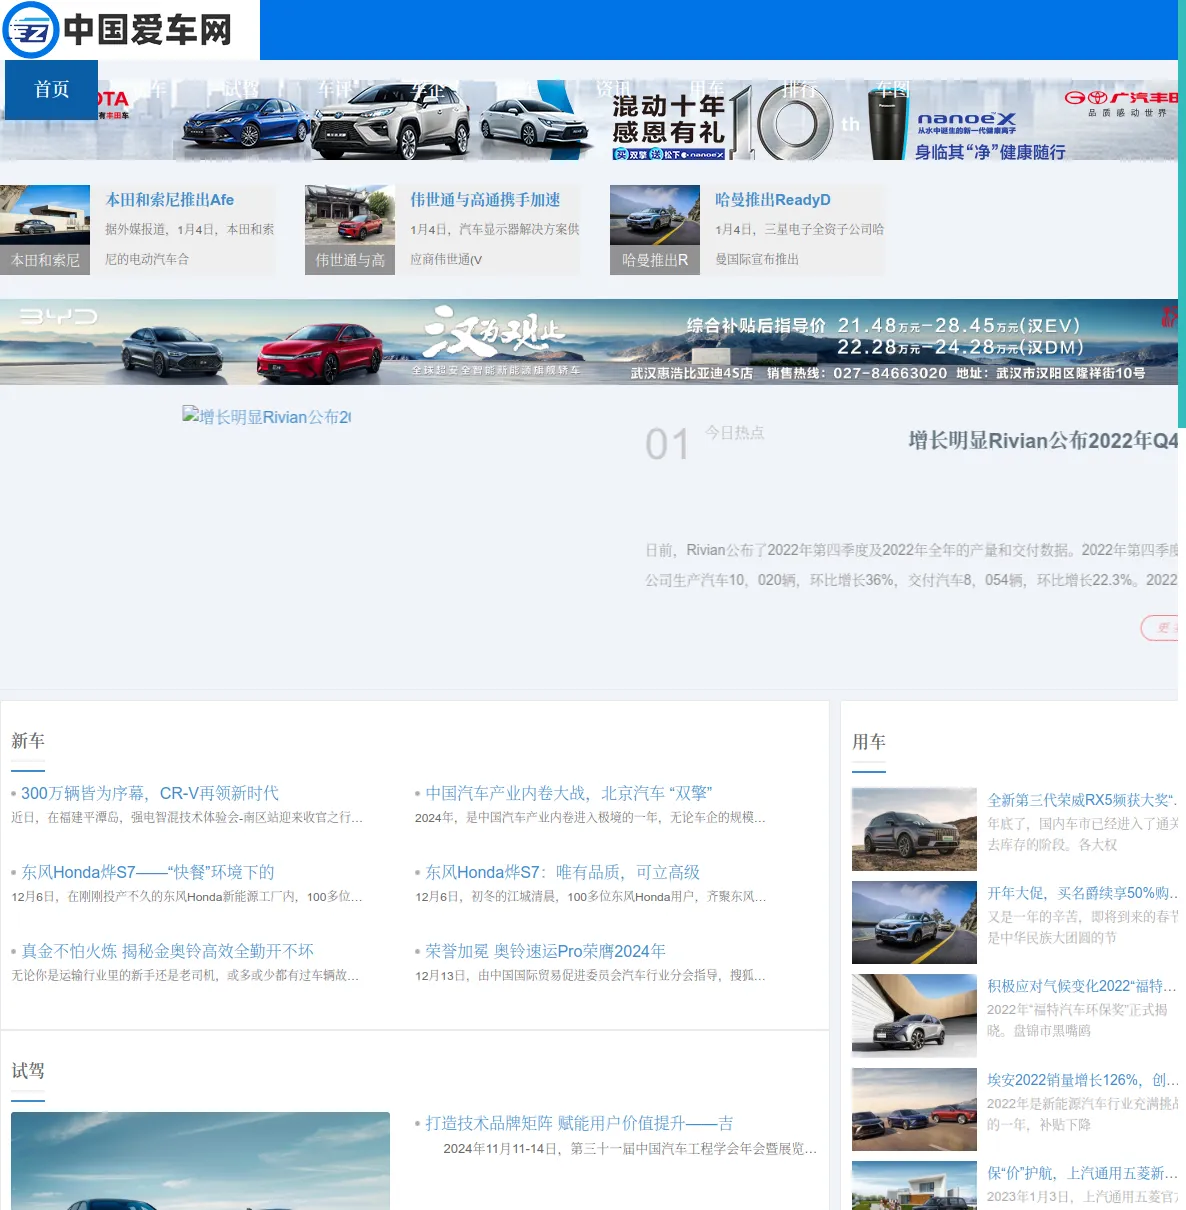Open article 开年大促，买名爵续享50%购

pyautogui.click(x=1082, y=893)
